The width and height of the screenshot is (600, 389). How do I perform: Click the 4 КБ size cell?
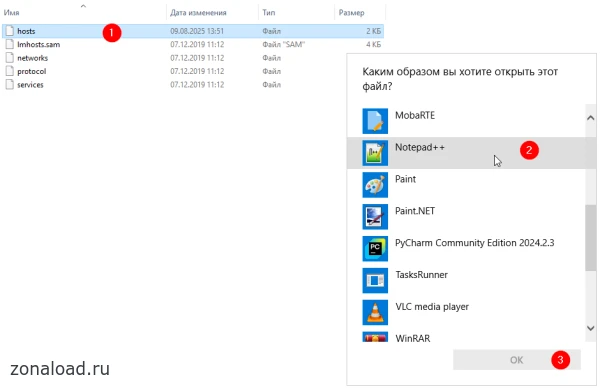pos(373,45)
